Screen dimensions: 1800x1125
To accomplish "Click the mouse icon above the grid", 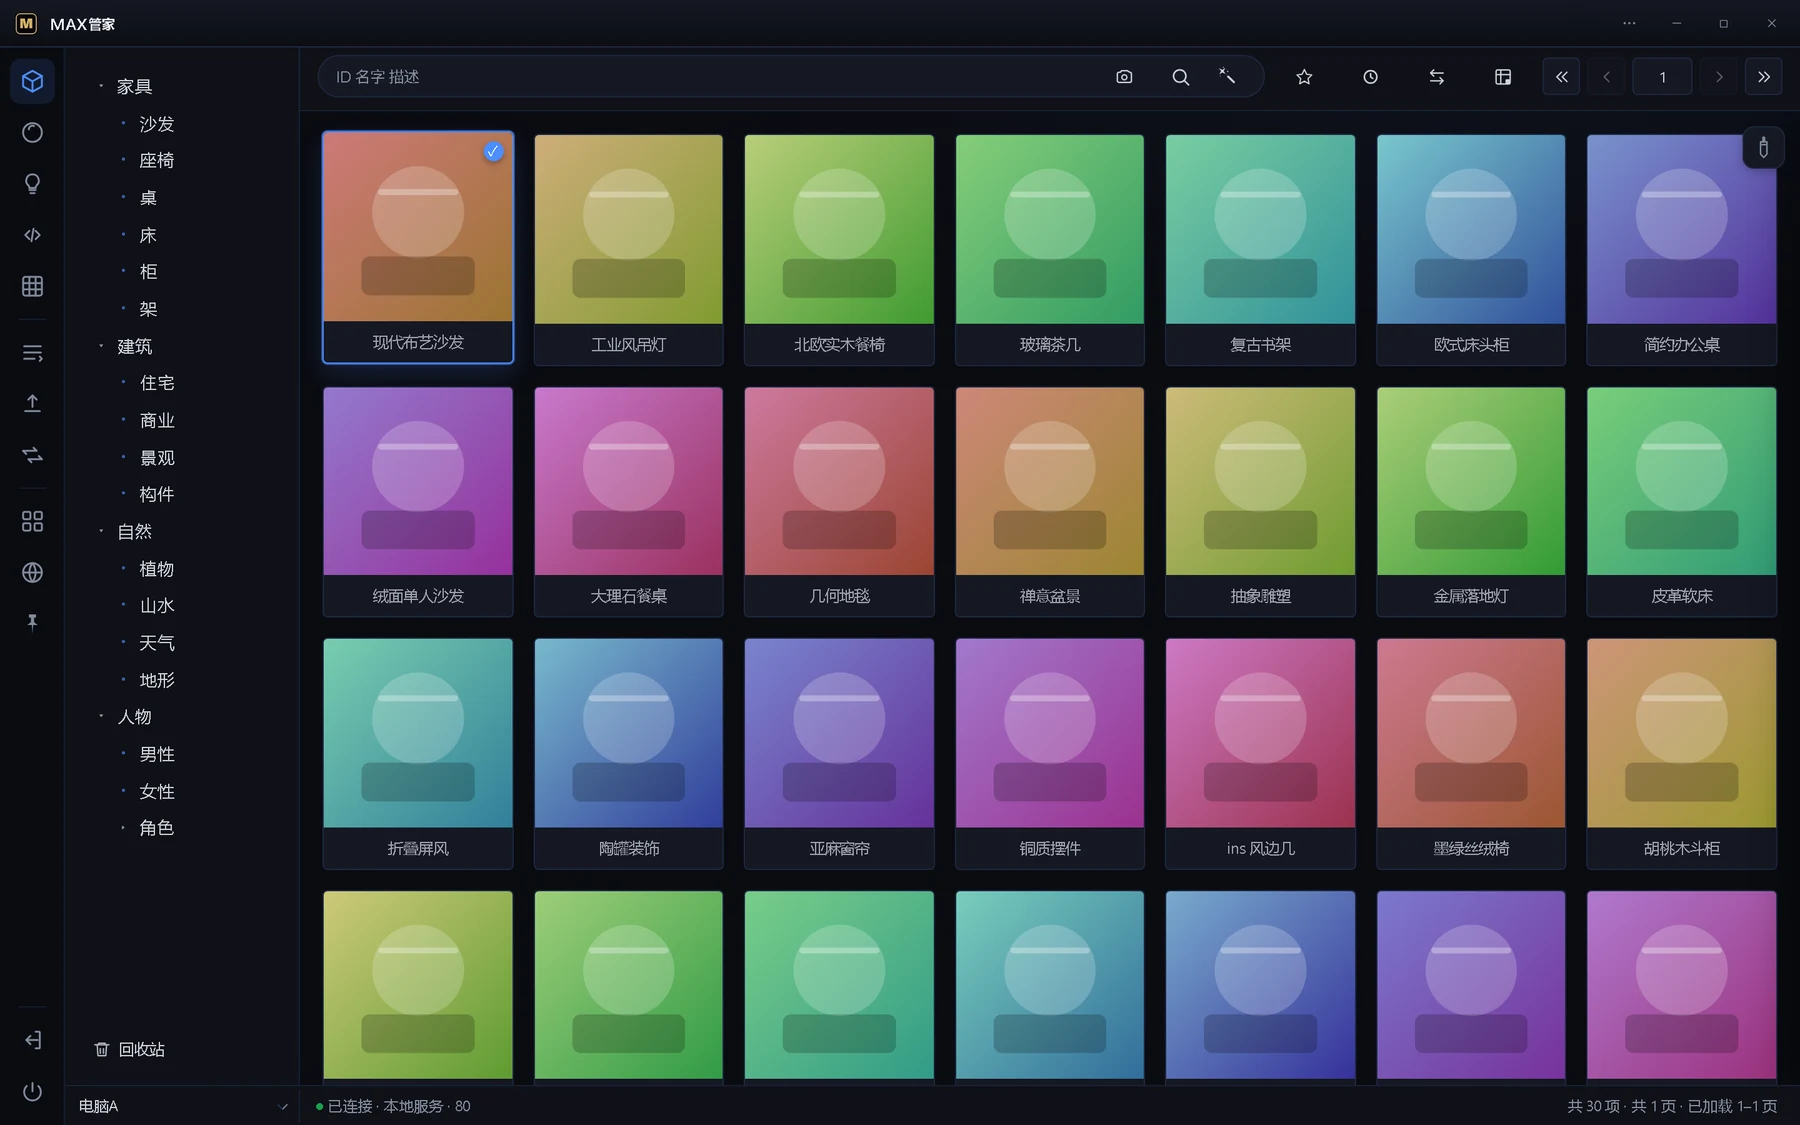I will 1763,148.
